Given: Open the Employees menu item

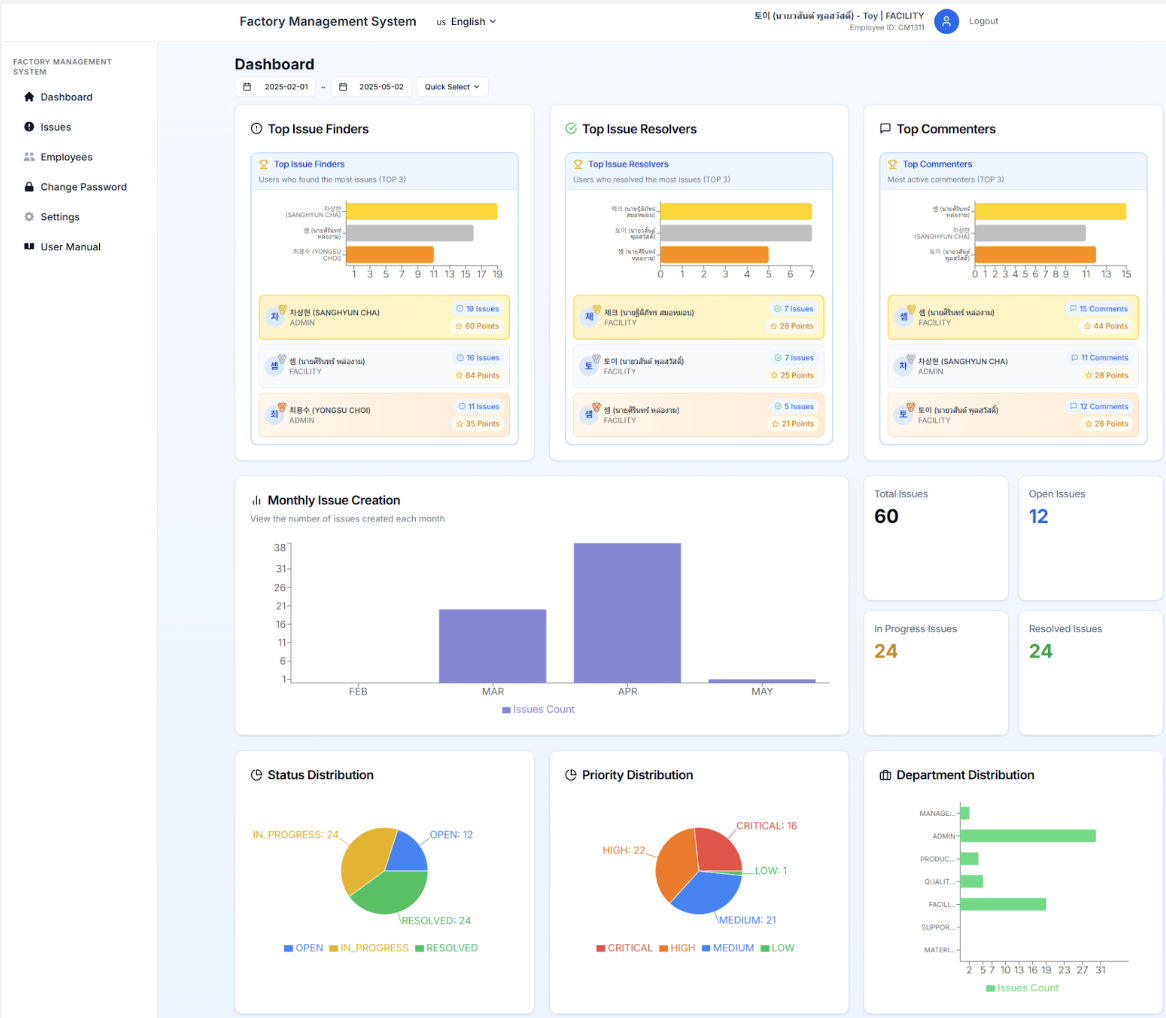Looking at the screenshot, I should click(66, 157).
